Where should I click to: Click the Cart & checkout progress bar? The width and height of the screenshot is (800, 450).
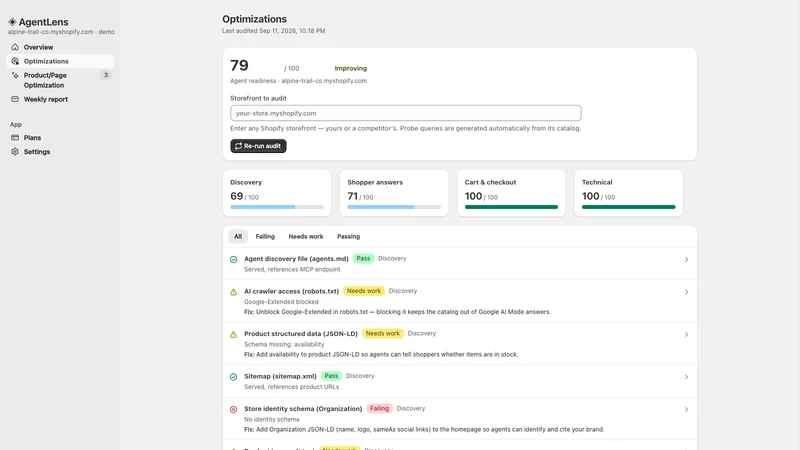click(511, 207)
